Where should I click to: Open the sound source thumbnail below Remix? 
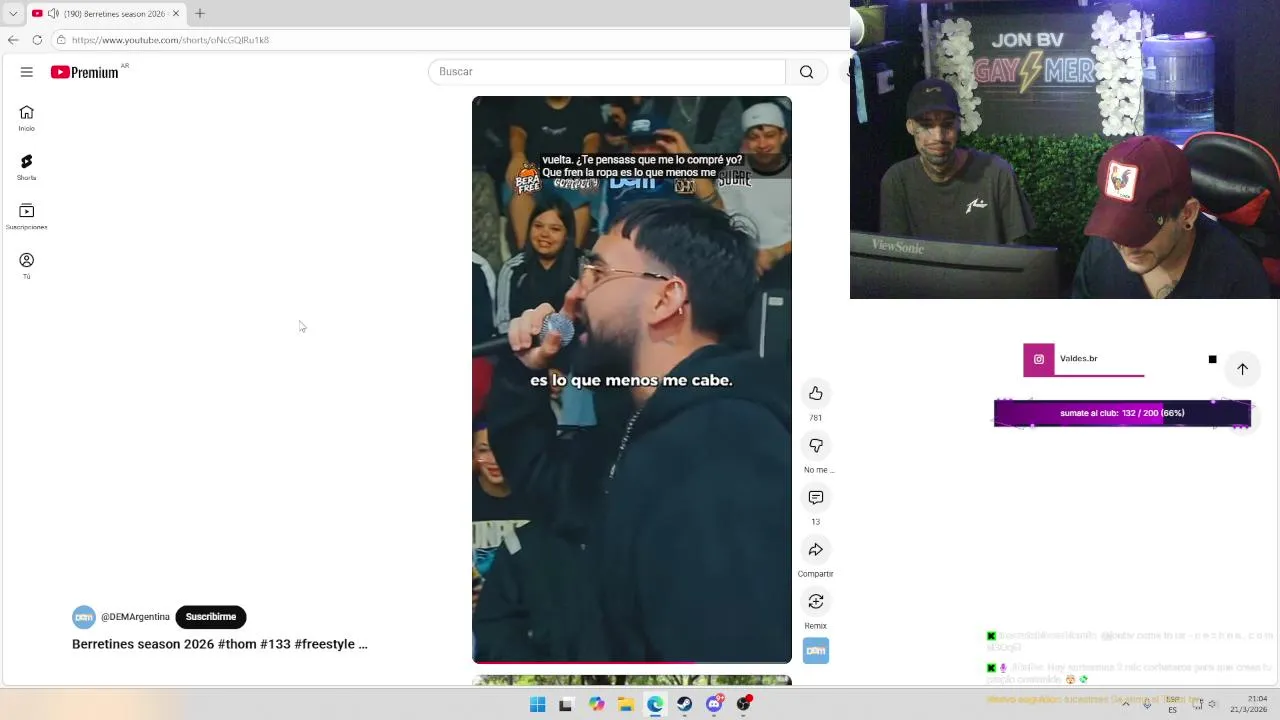(x=816, y=651)
